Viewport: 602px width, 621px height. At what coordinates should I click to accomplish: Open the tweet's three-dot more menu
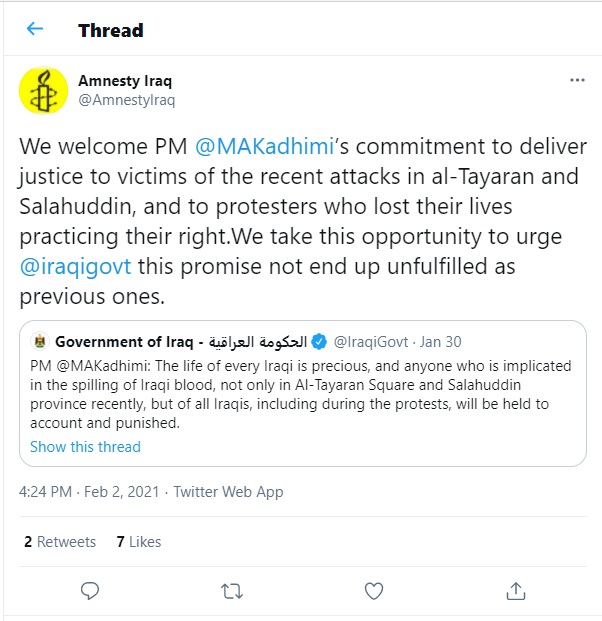point(577,79)
